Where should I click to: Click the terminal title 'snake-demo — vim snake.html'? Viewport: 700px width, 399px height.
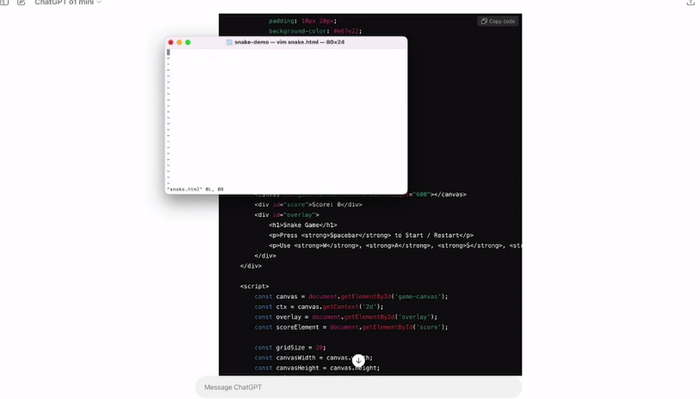[x=289, y=42]
